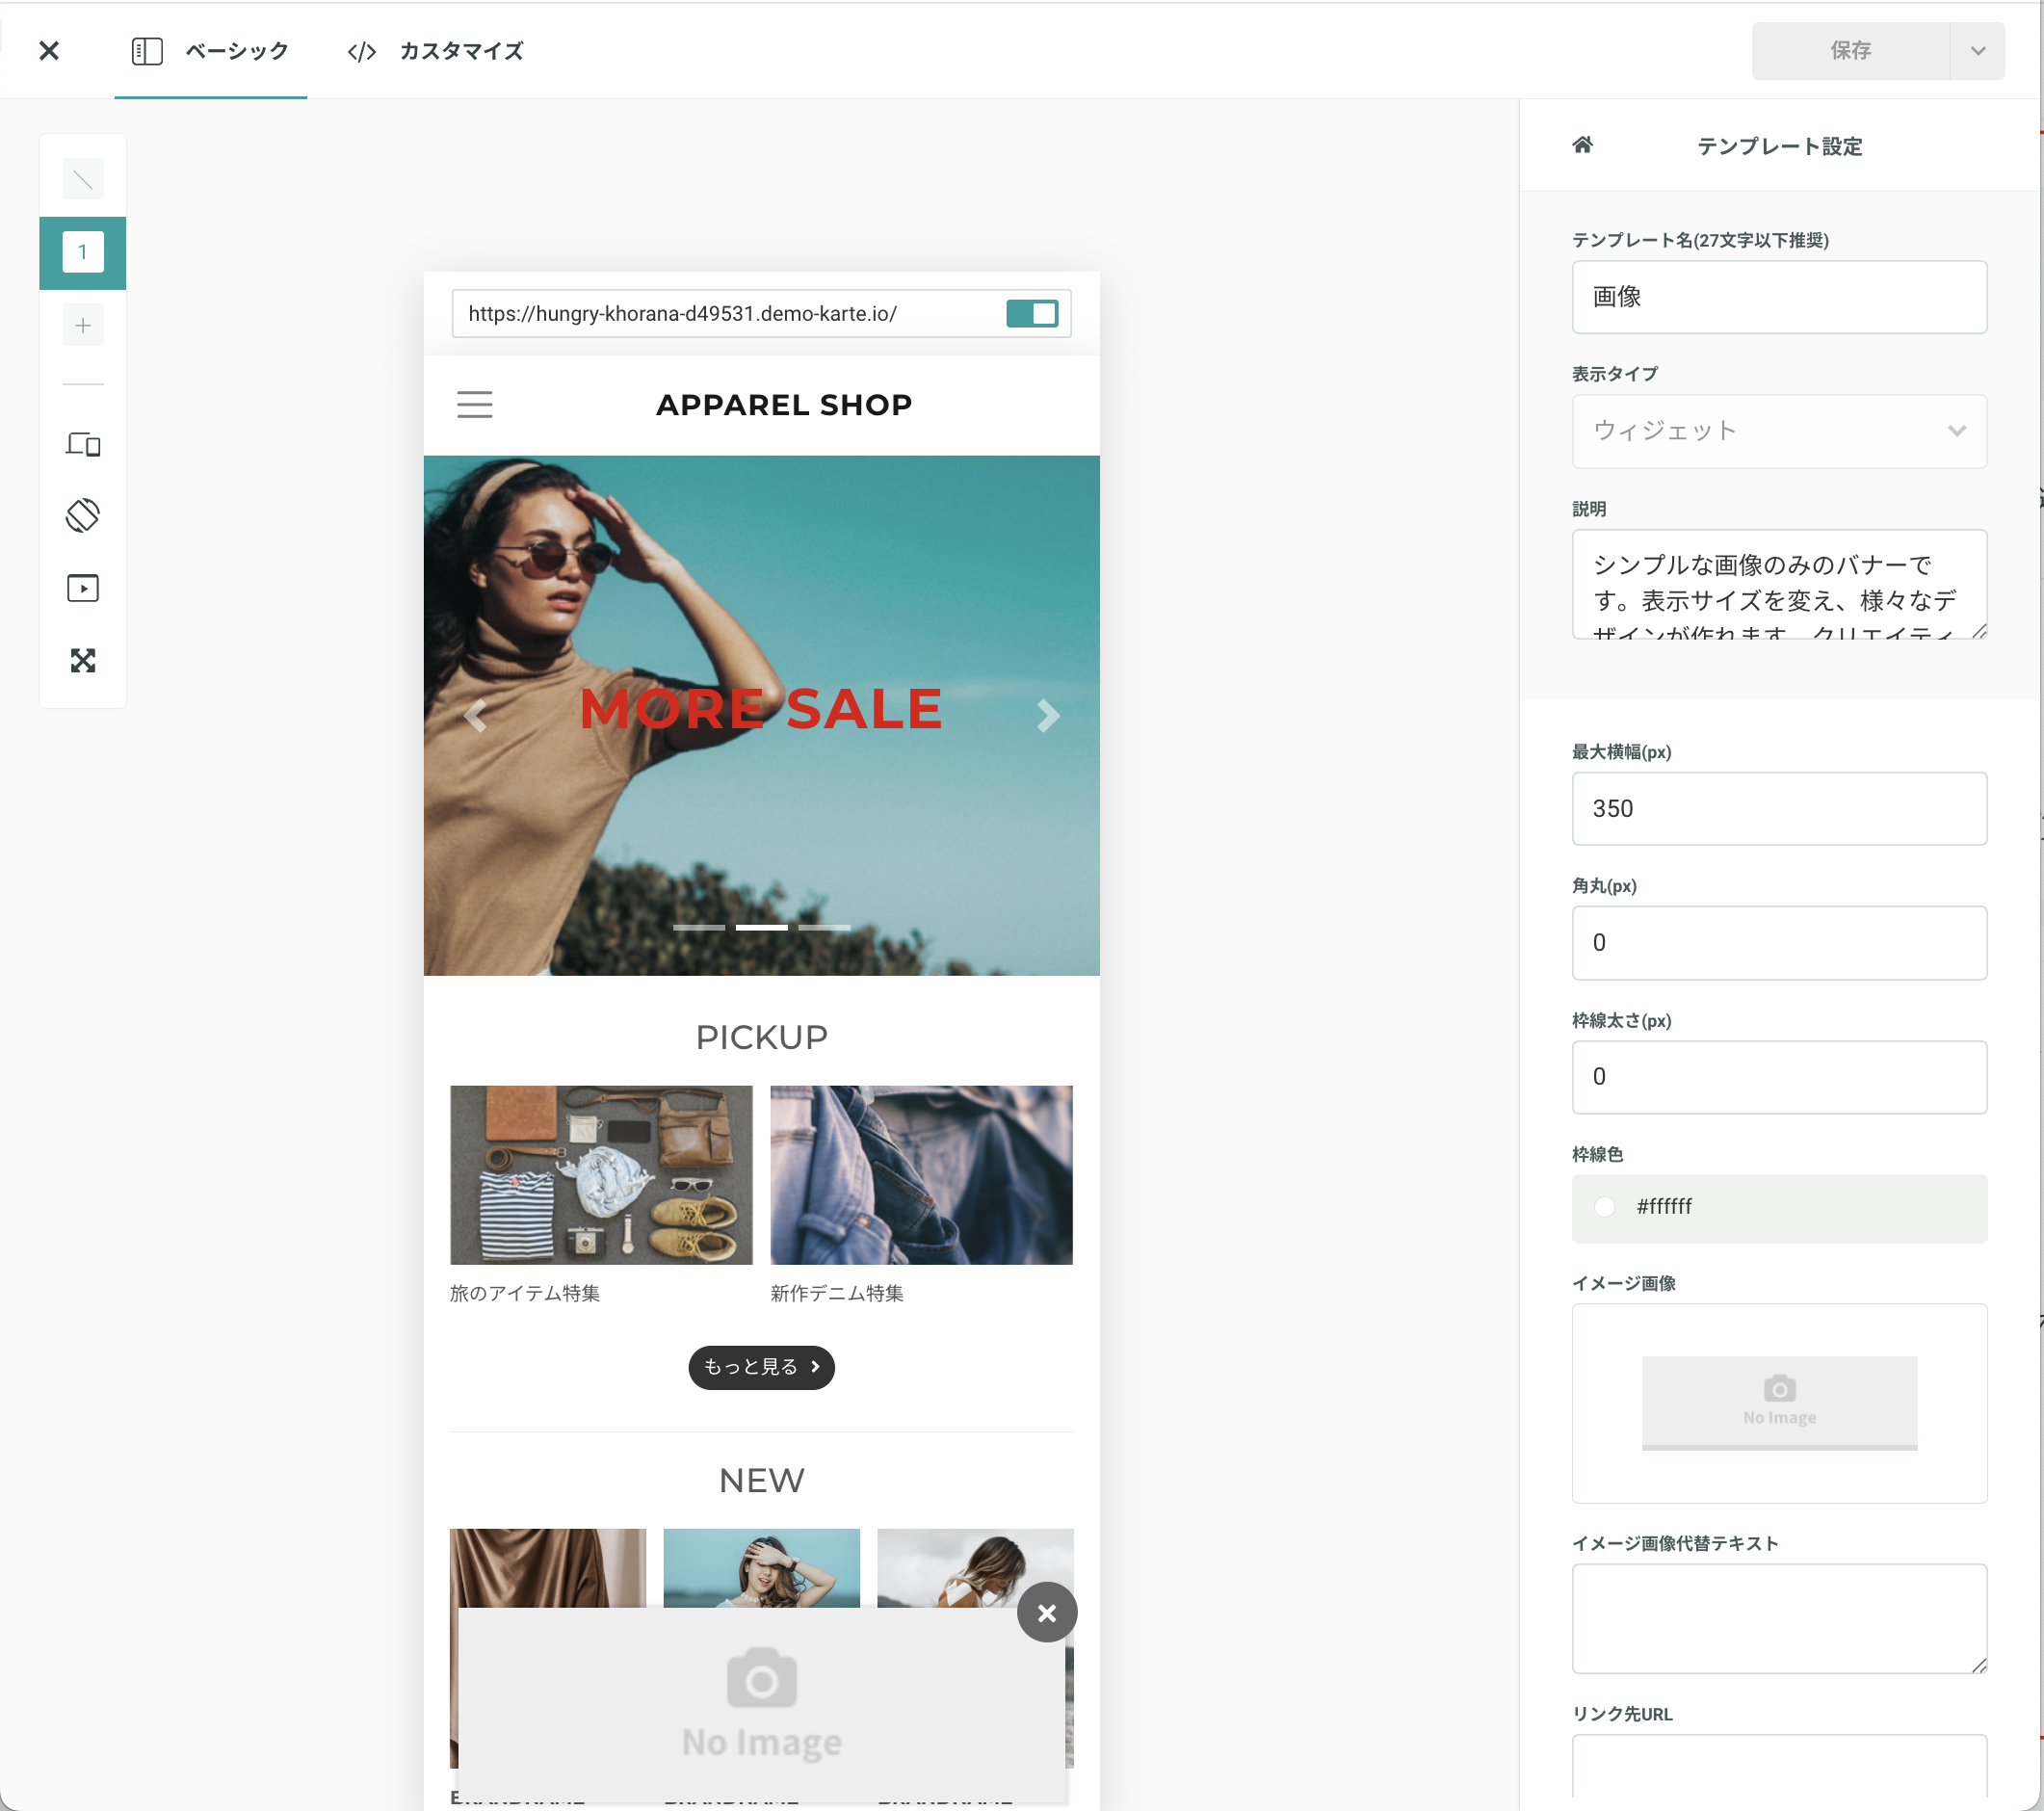Click the hamburger menu in APPAREL SHOP

tap(475, 405)
